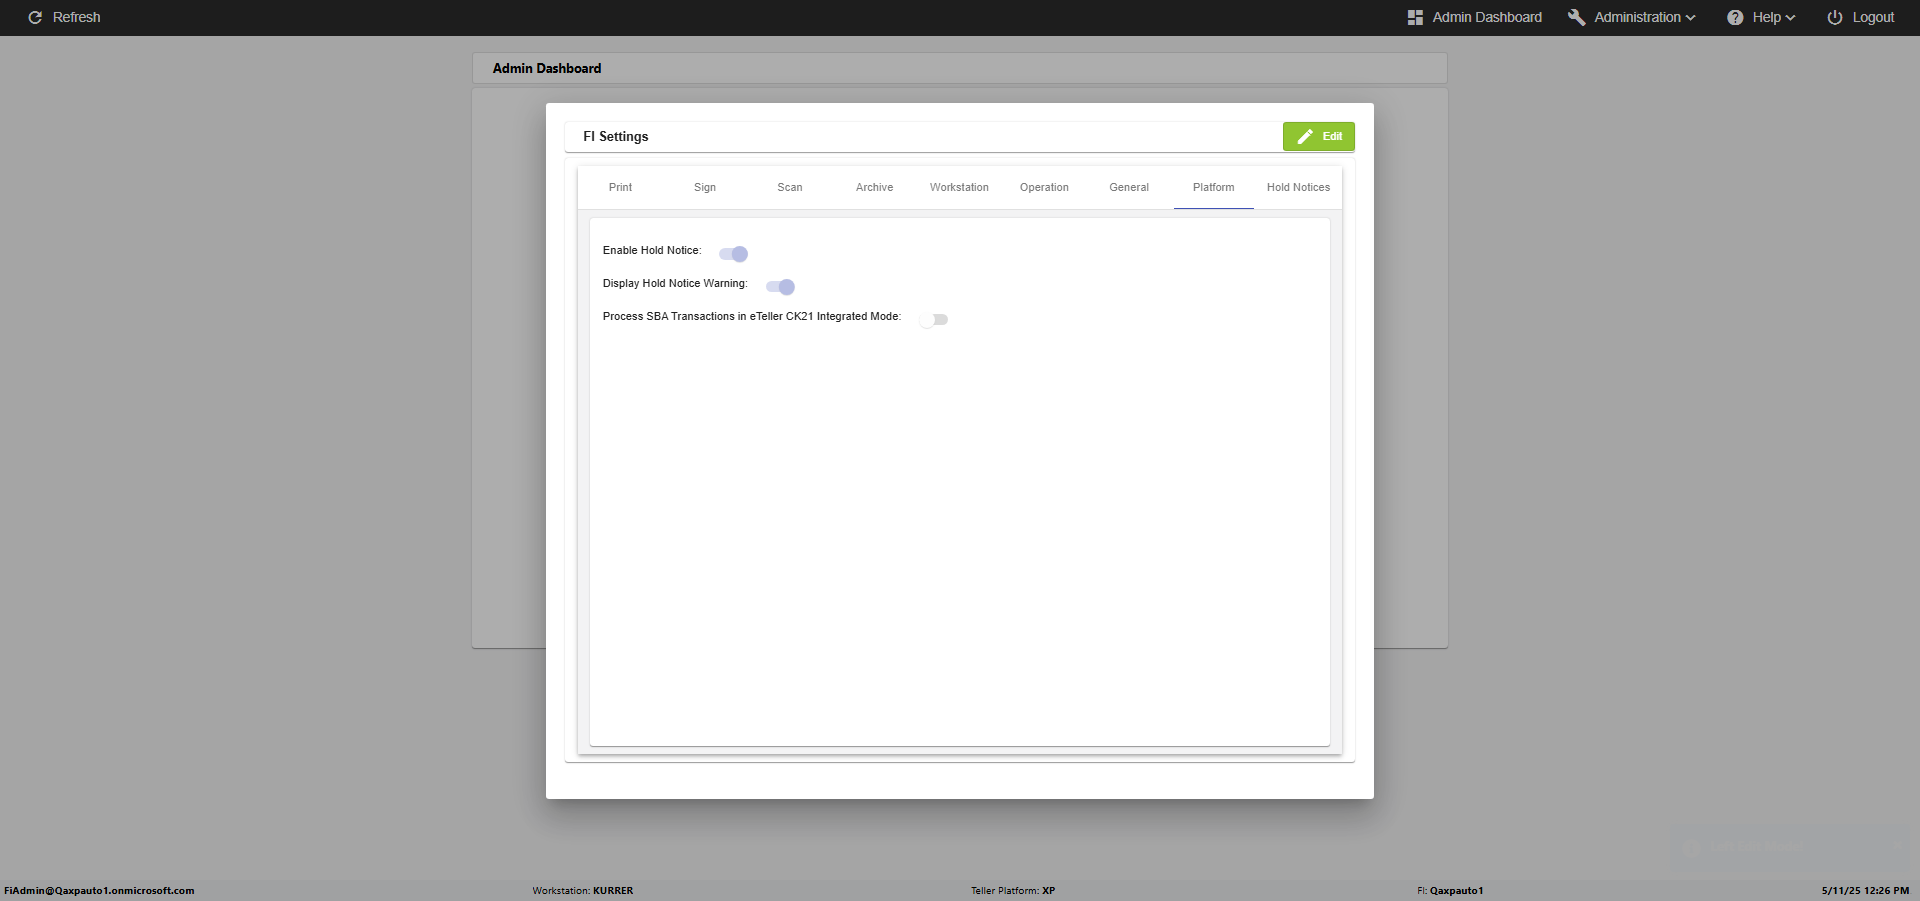
Task: Expand the Administration dropdown chevron
Action: [x=1691, y=18]
